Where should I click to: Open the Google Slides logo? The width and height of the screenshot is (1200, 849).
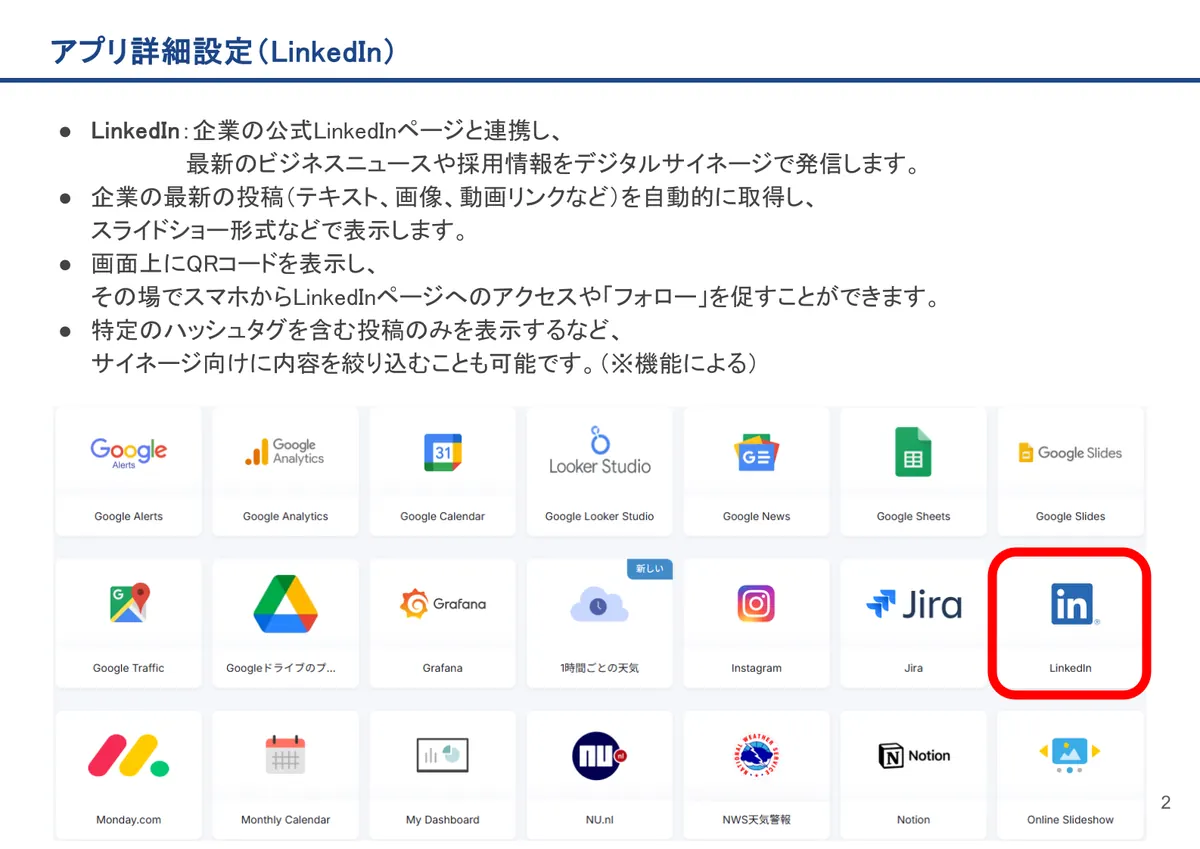(x=1070, y=453)
